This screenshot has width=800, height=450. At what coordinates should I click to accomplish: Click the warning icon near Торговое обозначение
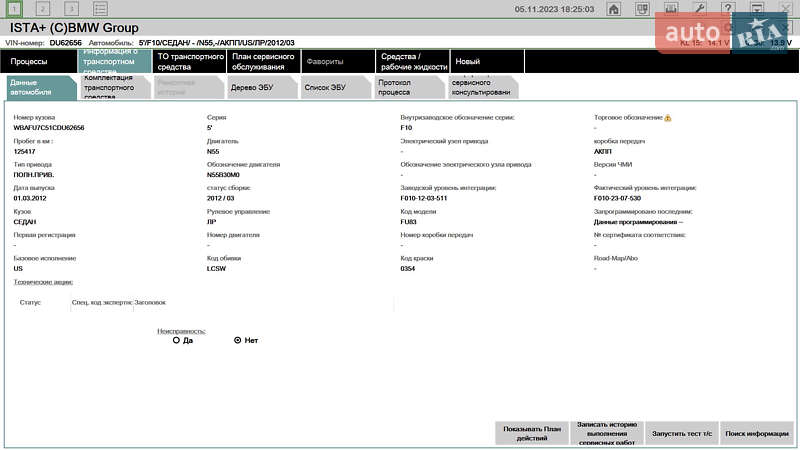pos(668,118)
